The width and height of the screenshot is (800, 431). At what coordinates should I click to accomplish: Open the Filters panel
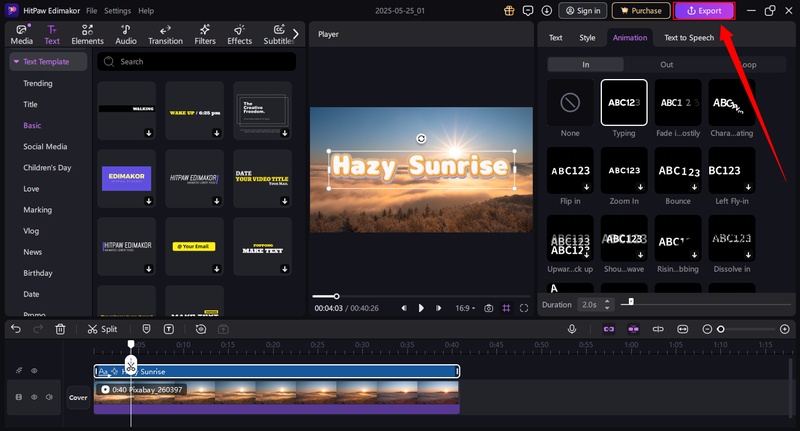coord(205,35)
